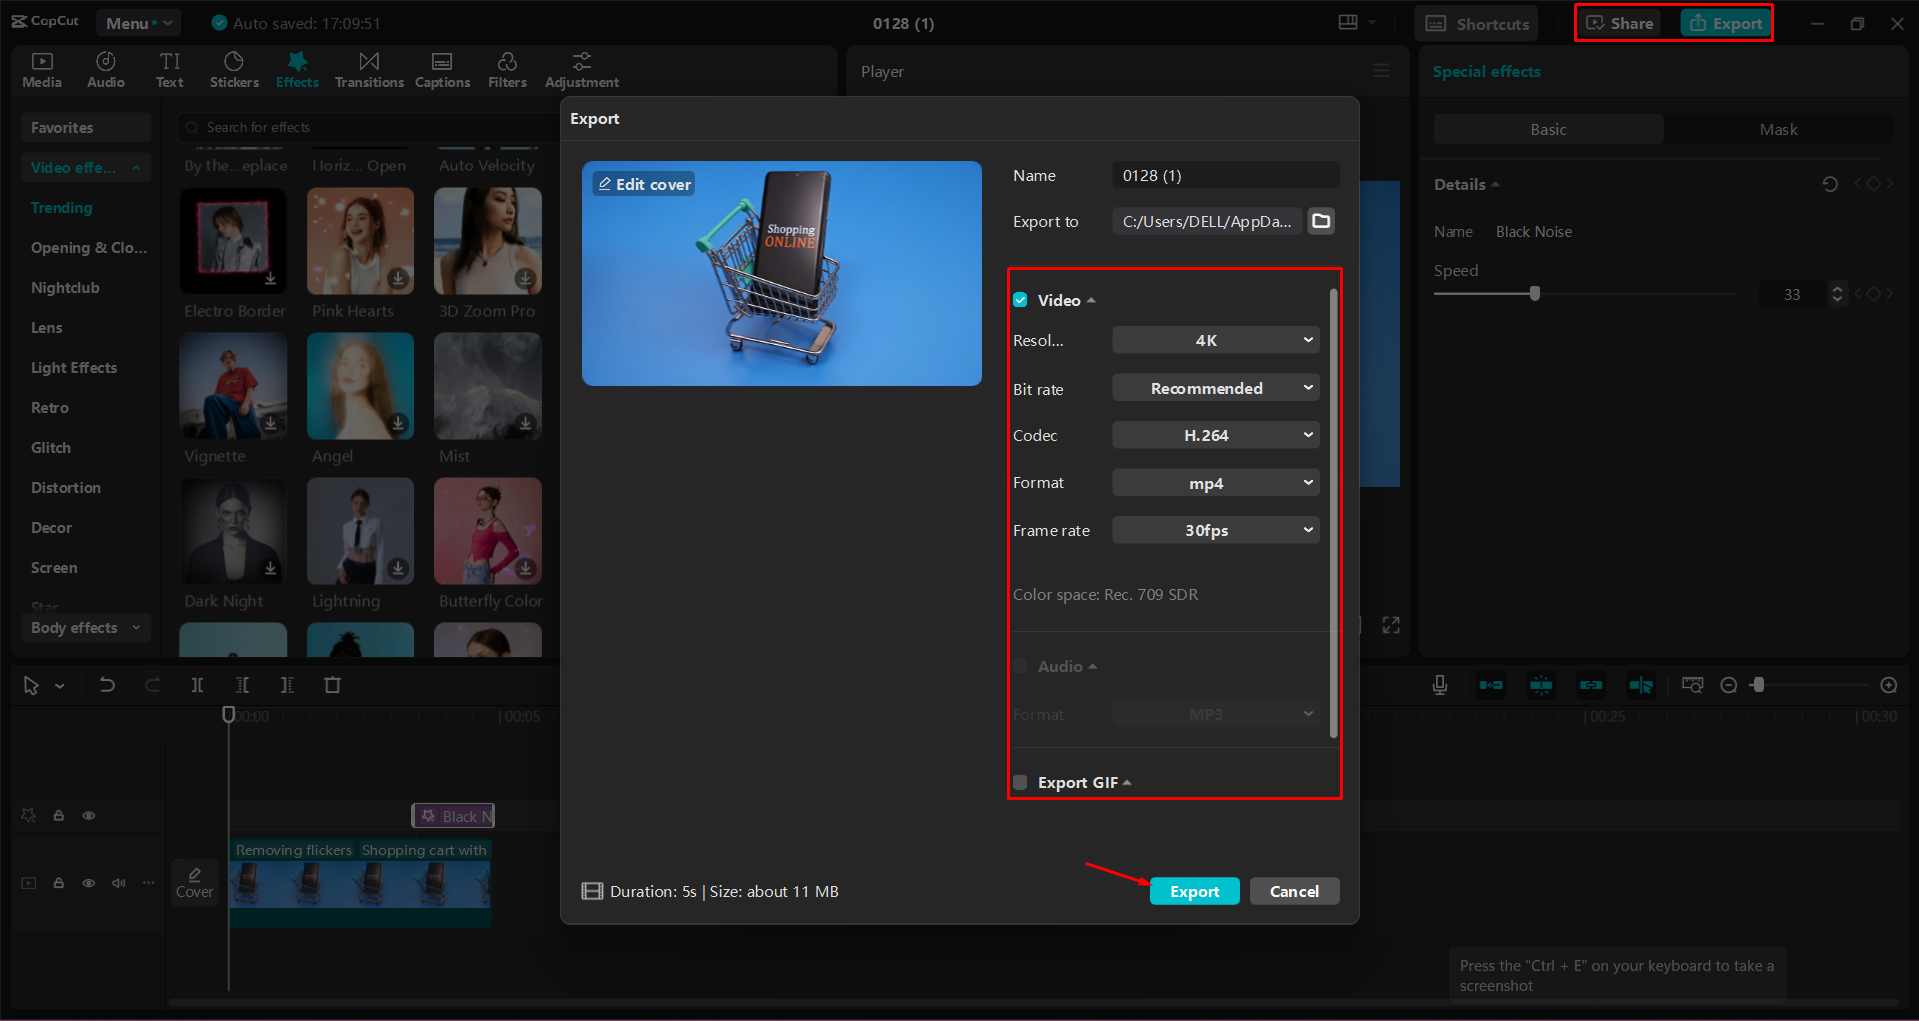Toggle visibility eye on the main video track
The width and height of the screenshot is (1919, 1021).
pyautogui.click(x=89, y=883)
